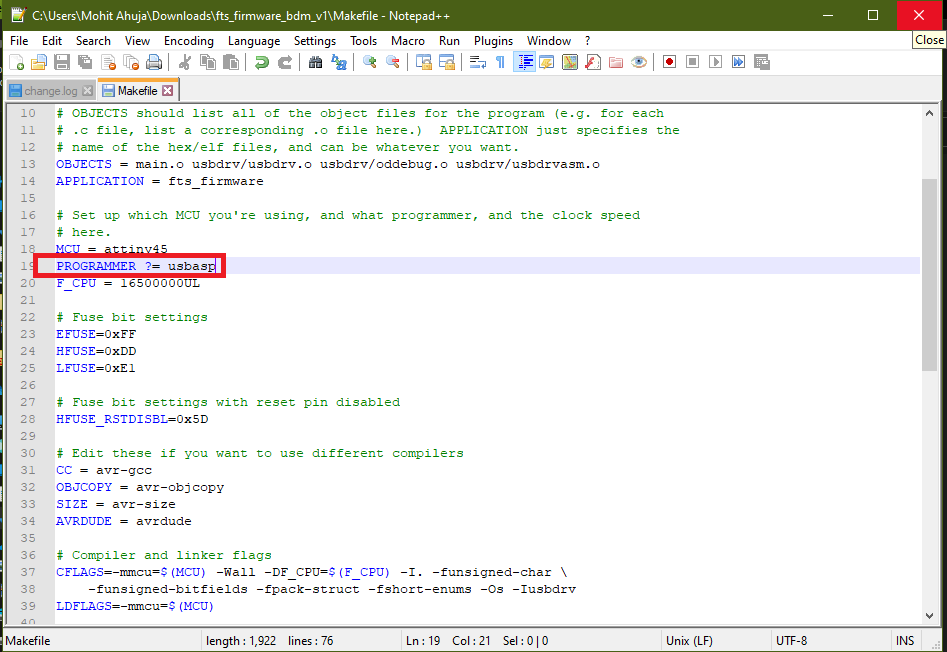Click Ln : 19 position in status bar
The image size is (947, 652).
click(423, 641)
